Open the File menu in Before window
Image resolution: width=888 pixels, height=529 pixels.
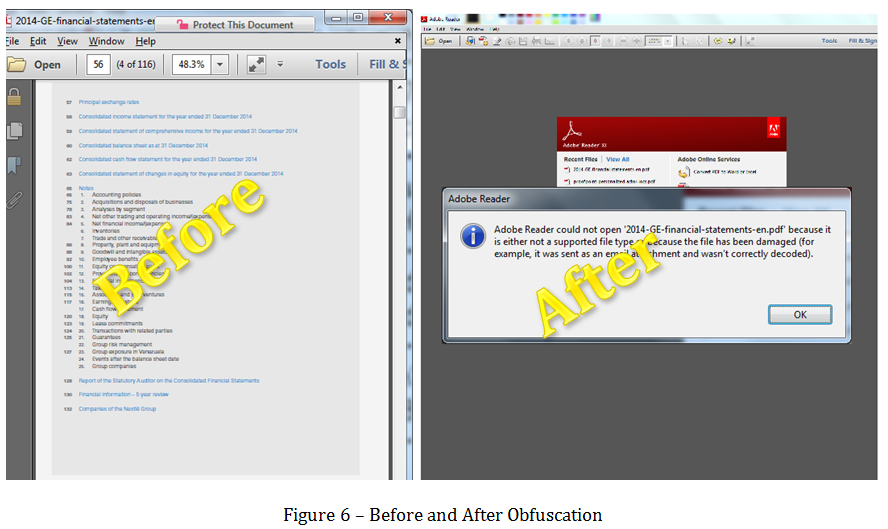(x=12, y=41)
